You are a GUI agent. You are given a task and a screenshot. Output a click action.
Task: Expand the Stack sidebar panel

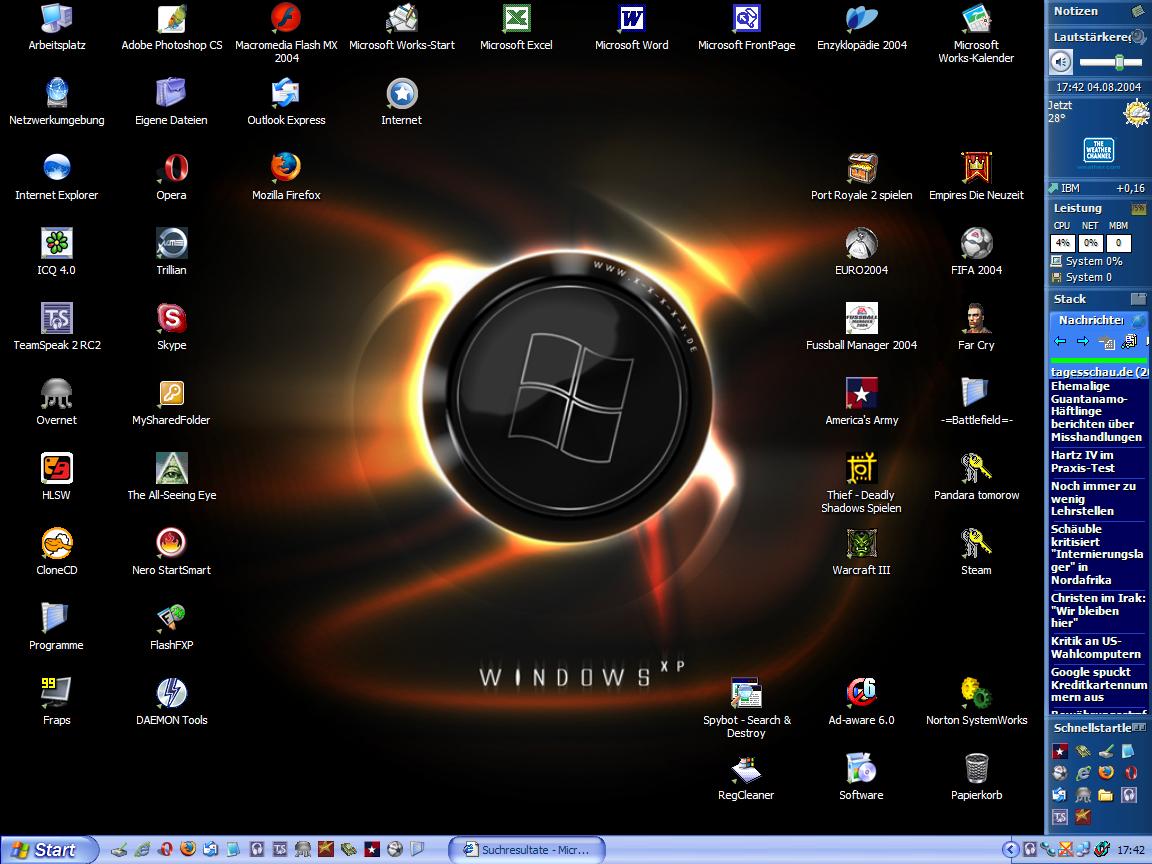[x=1098, y=299]
